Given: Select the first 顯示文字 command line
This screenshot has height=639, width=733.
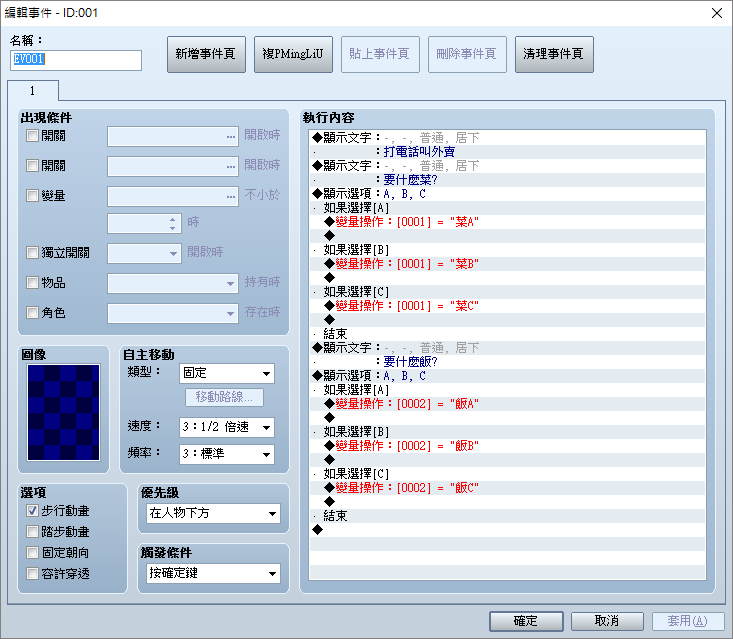Looking at the screenshot, I should [x=507, y=138].
